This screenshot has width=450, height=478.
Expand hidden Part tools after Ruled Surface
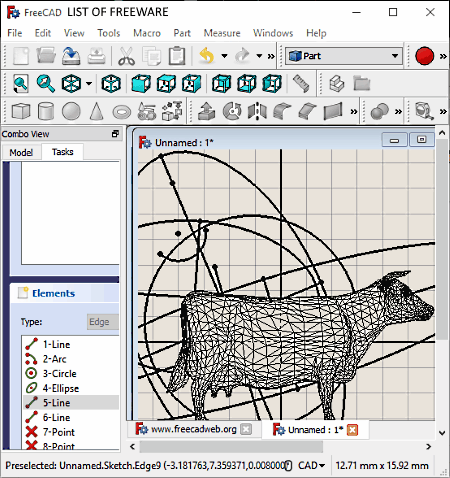(x=354, y=111)
